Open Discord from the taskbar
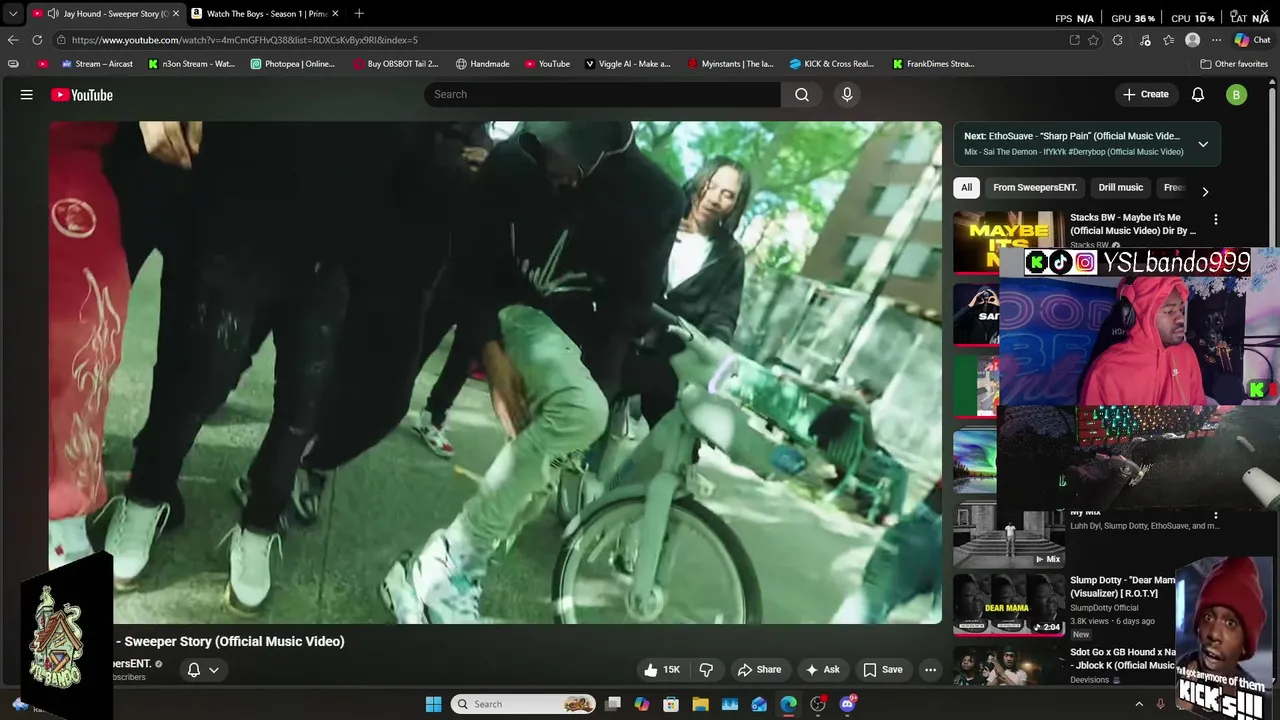This screenshot has height=720, width=1280. coord(848,704)
